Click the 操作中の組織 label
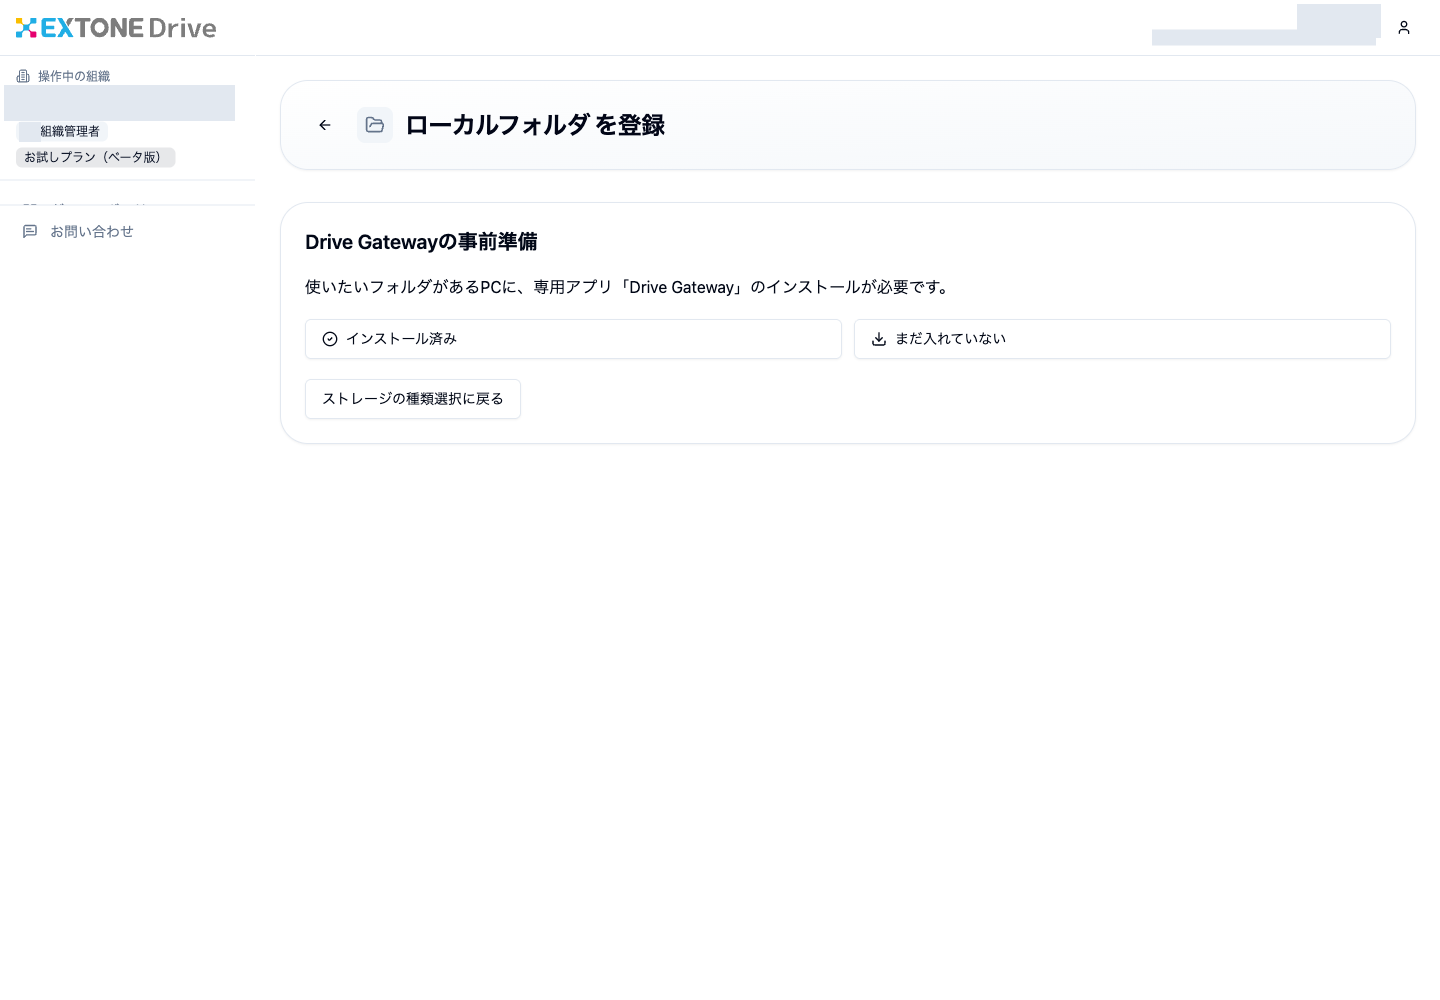The width and height of the screenshot is (1440, 1000). coord(74,76)
